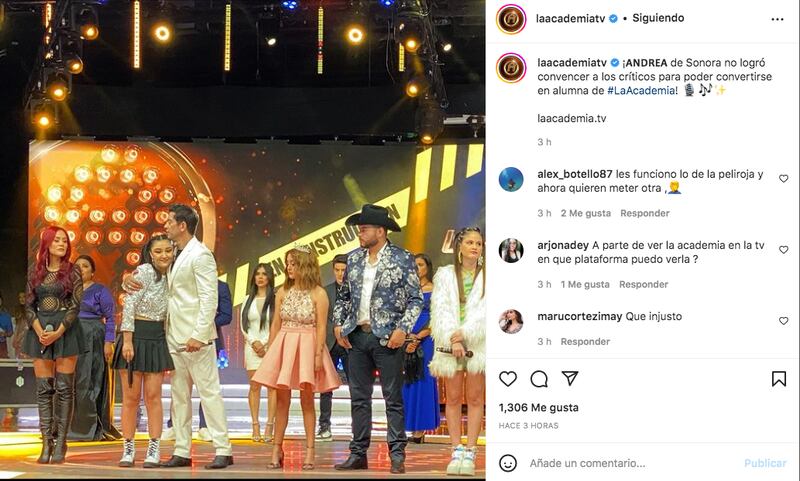Show the 2 Me gusta on alex_botello87's comment
This screenshot has width=800, height=481.
click(x=586, y=213)
